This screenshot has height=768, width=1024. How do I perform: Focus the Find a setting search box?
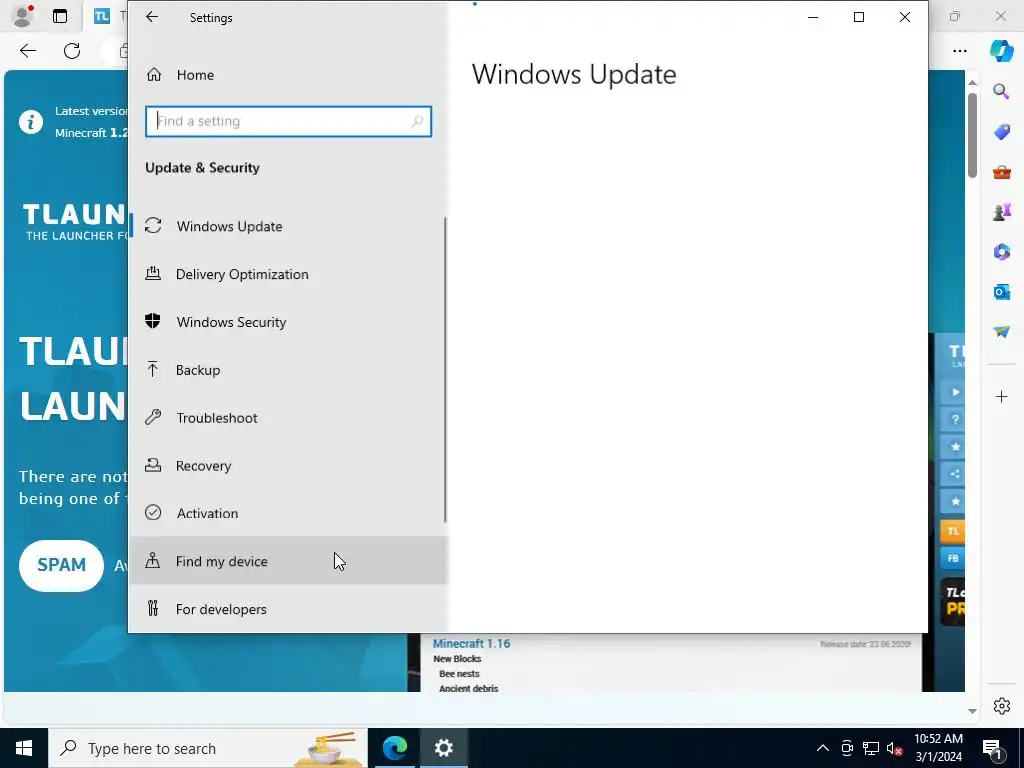[x=288, y=121]
